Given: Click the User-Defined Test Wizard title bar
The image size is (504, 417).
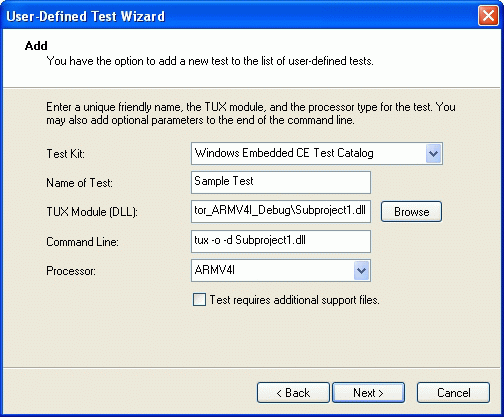Looking at the screenshot, I should [x=240, y=16].
